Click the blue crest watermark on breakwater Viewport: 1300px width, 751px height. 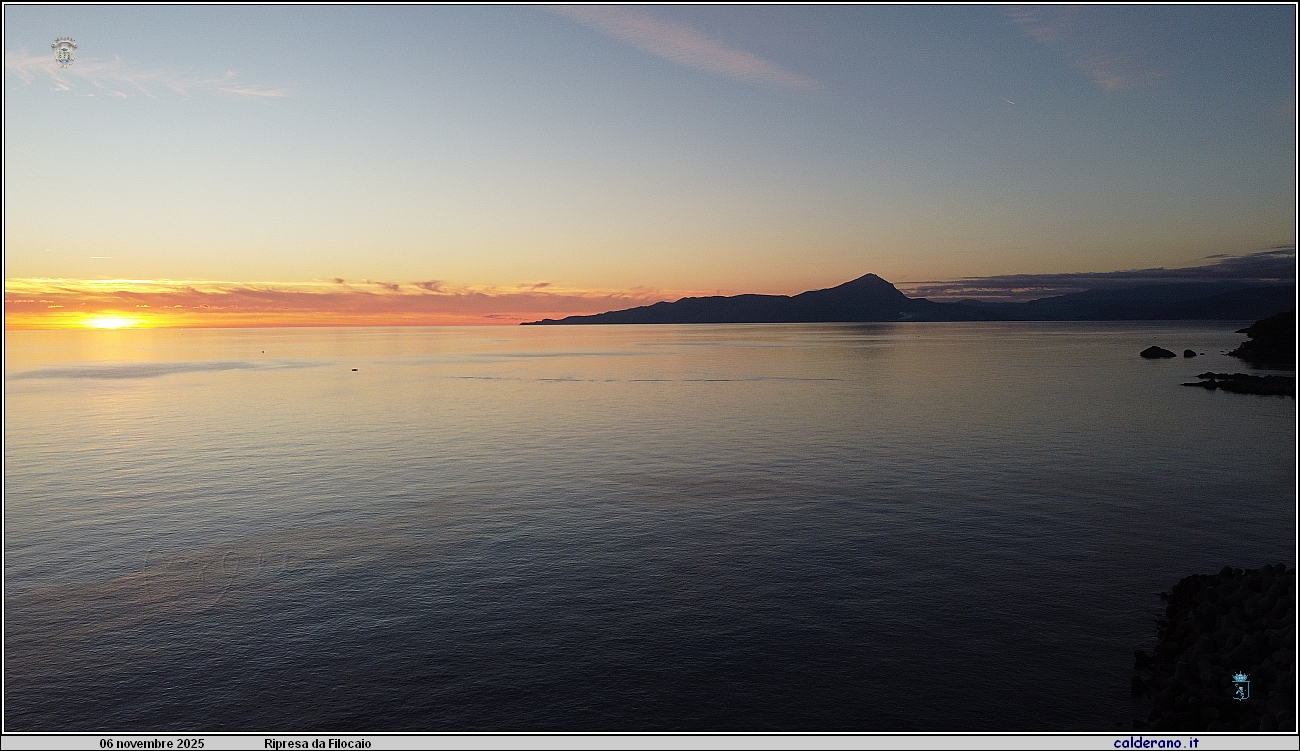(x=1240, y=686)
